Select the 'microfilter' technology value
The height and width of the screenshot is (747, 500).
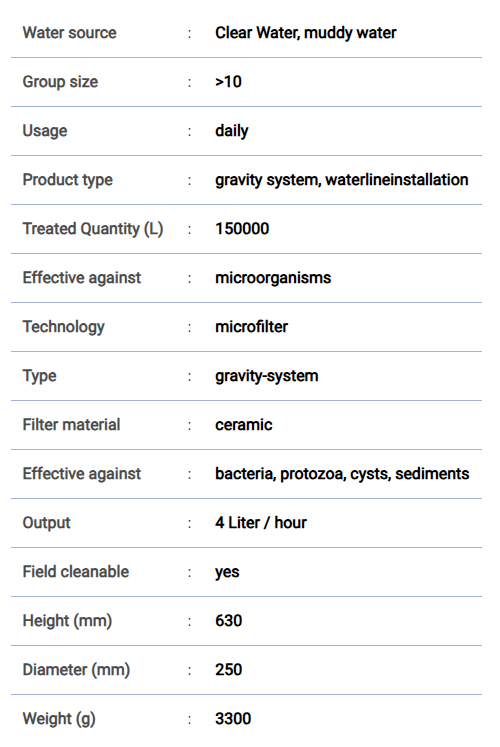(251, 327)
